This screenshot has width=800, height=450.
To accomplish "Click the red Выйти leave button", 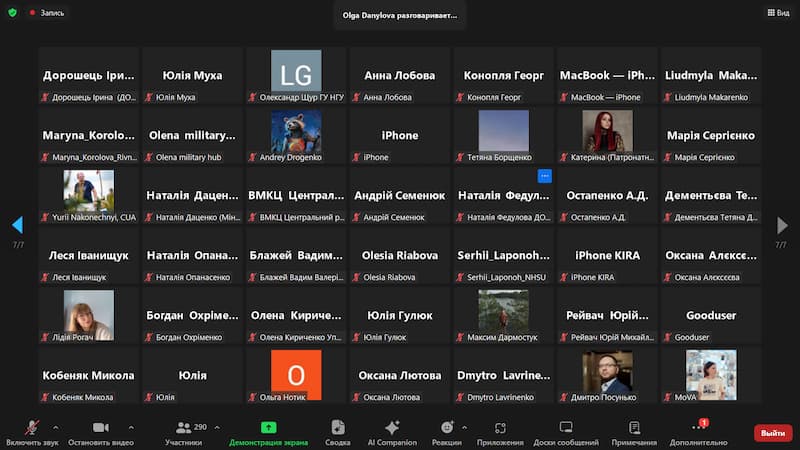I will [x=773, y=433].
